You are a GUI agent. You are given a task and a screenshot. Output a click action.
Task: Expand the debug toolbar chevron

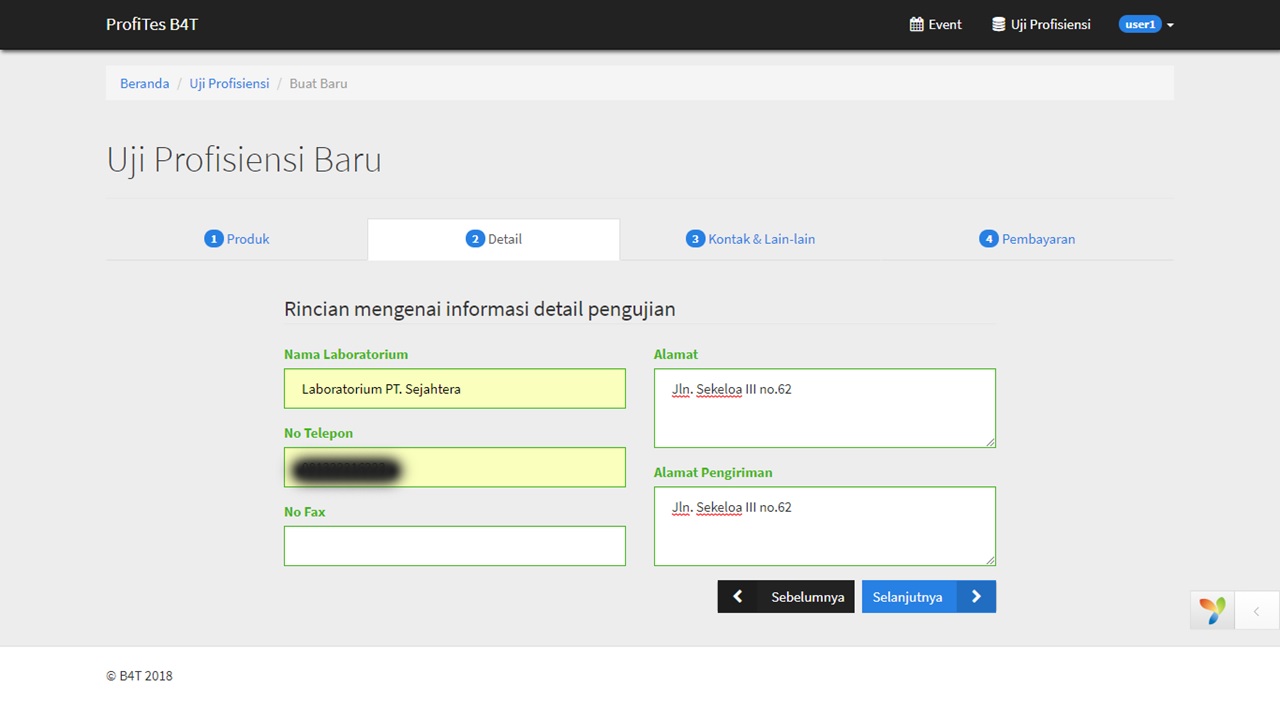click(1256, 611)
